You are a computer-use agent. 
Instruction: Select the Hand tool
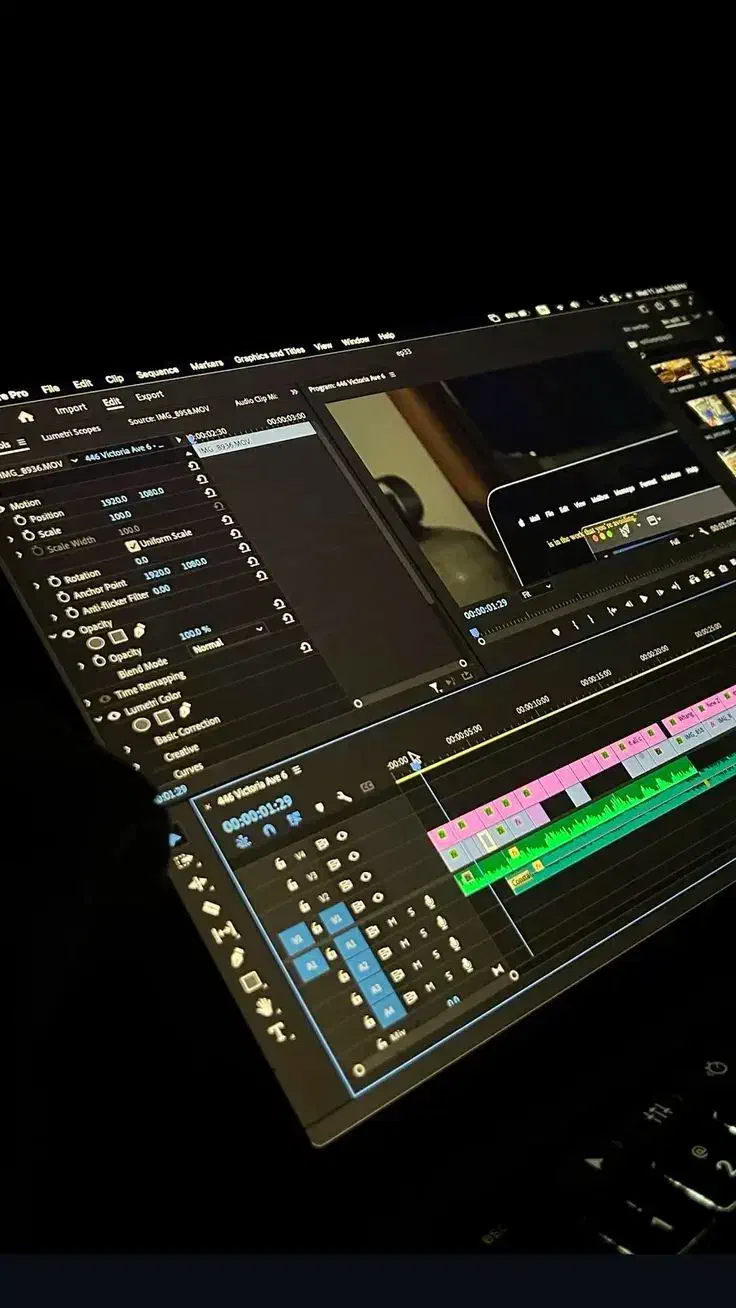(x=264, y=1006)
